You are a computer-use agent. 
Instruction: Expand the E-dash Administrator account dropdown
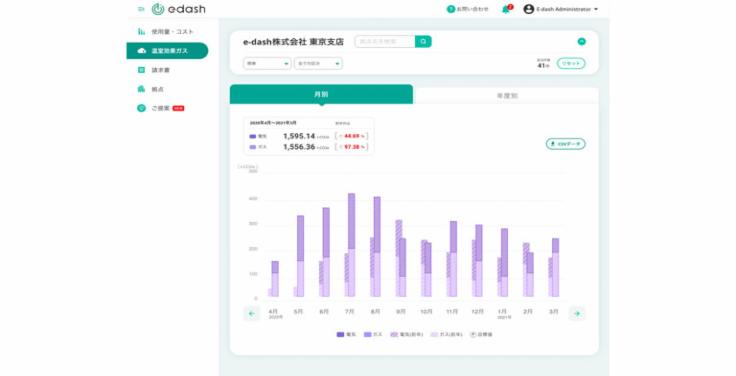[x=567, y=9]
